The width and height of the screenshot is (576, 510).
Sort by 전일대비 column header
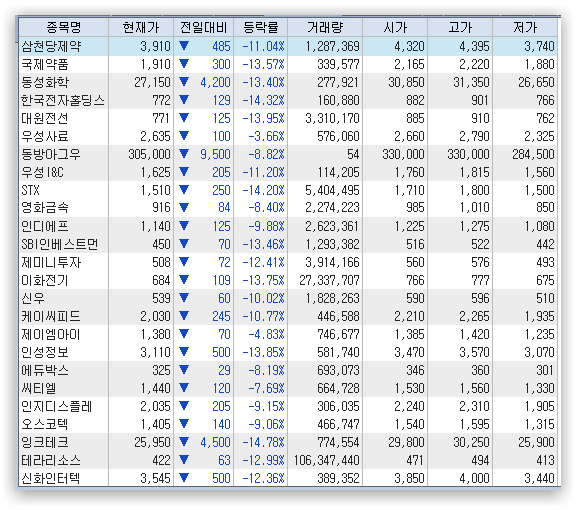pyautogui.click(x=204, y=28)
